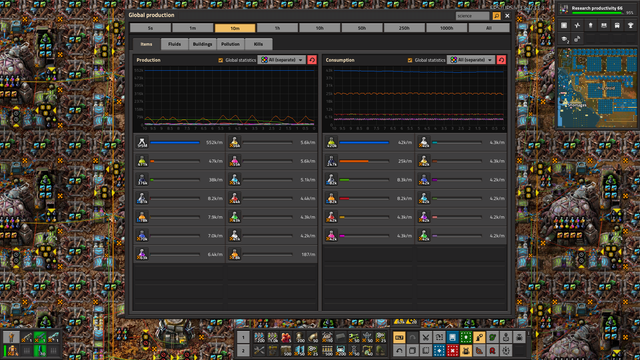Image resolution: width=640 pixels, height=360 pixels.
Task: Select the red biter egg item in quickbar
Action: tap(286, 337)
